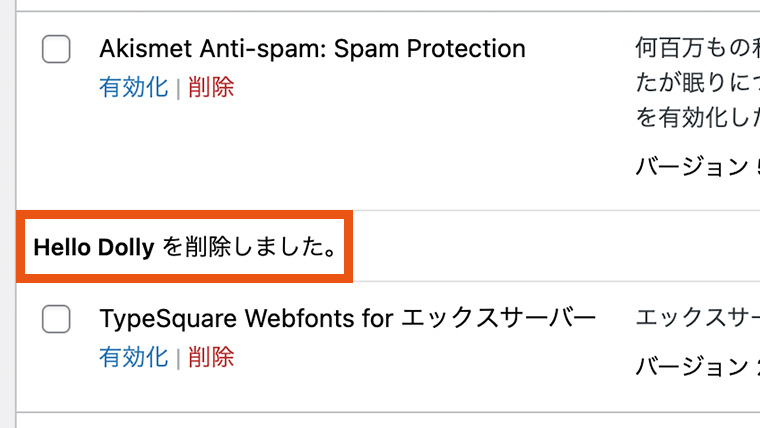
Task: Click Akismet description line starting 何百万もの
Action: (x=696, y=48)
